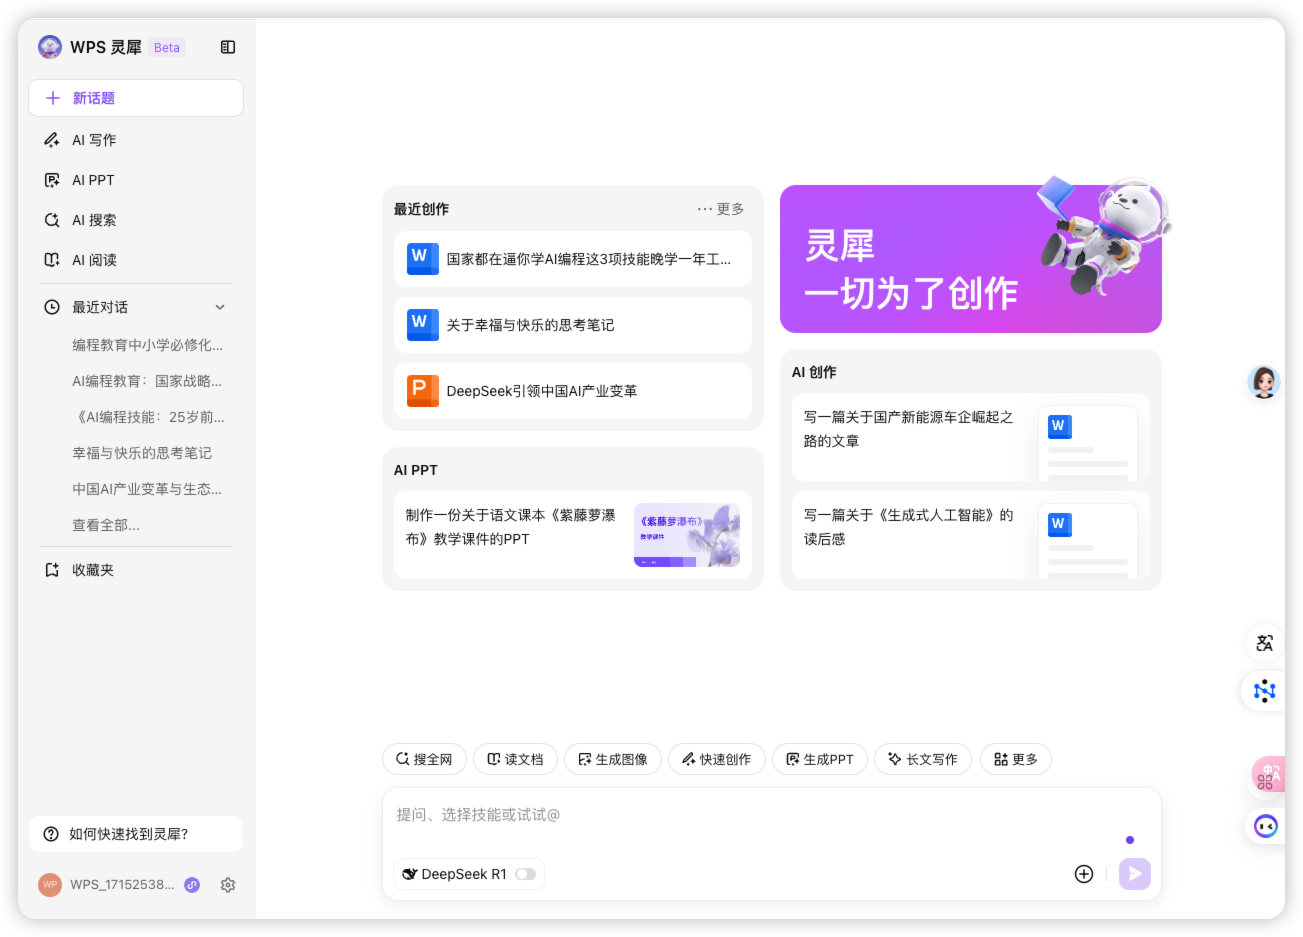This screenshot has width=1303, height=937.
Task: Click the girl avatar assistant icon
Action: [1264, 382]
